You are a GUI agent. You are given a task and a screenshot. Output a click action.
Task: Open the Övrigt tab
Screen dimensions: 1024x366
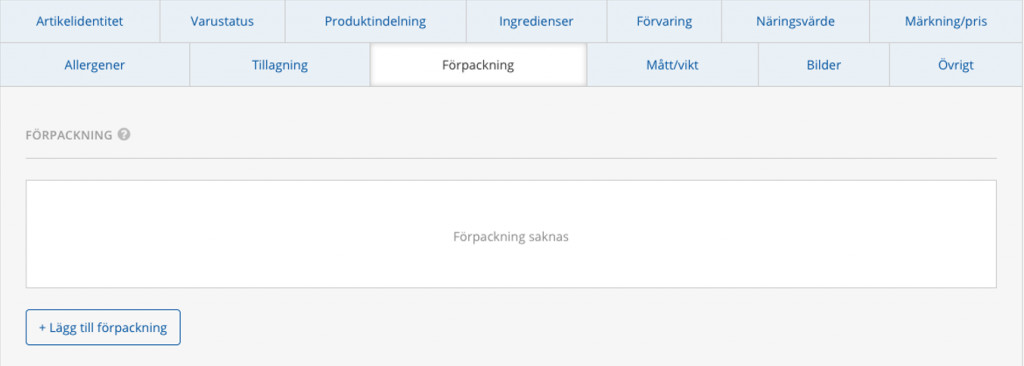(x=956, y=65)
